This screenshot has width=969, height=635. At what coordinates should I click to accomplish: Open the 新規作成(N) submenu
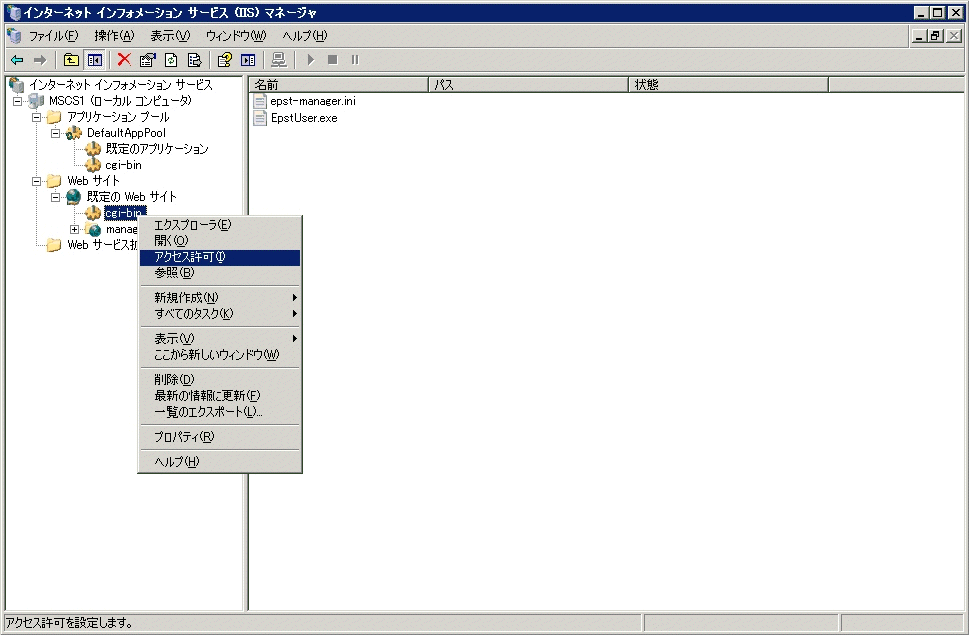220,298
